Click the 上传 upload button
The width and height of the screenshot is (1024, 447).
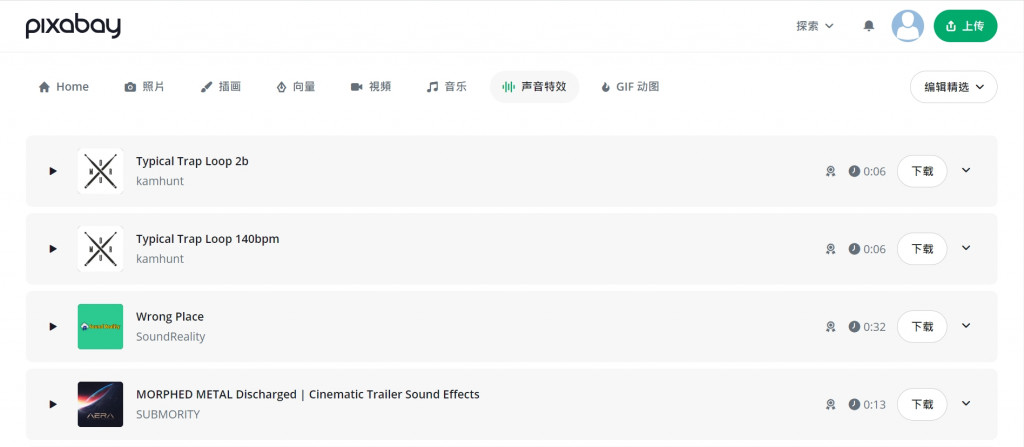coord(965,26)
